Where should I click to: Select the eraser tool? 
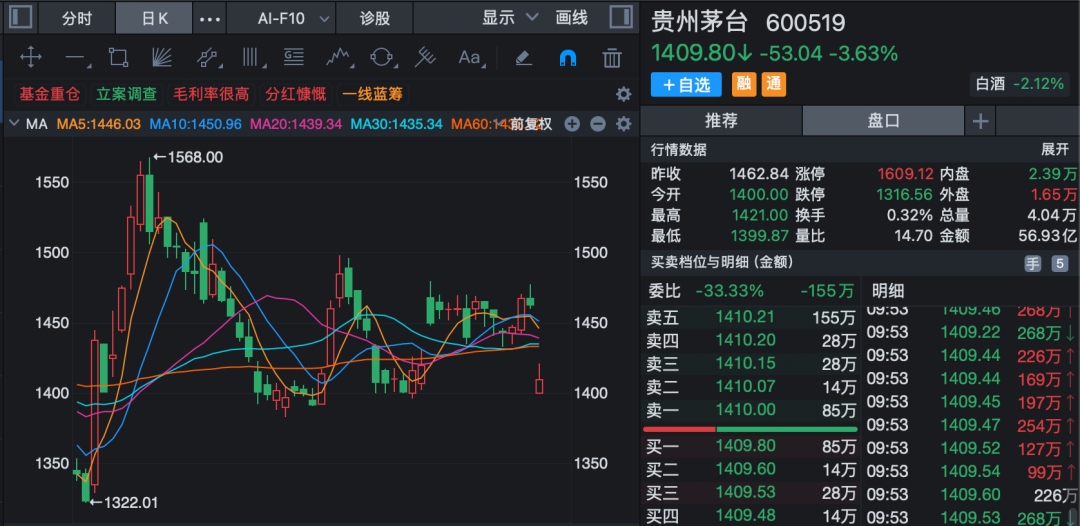tap(523, 58)
